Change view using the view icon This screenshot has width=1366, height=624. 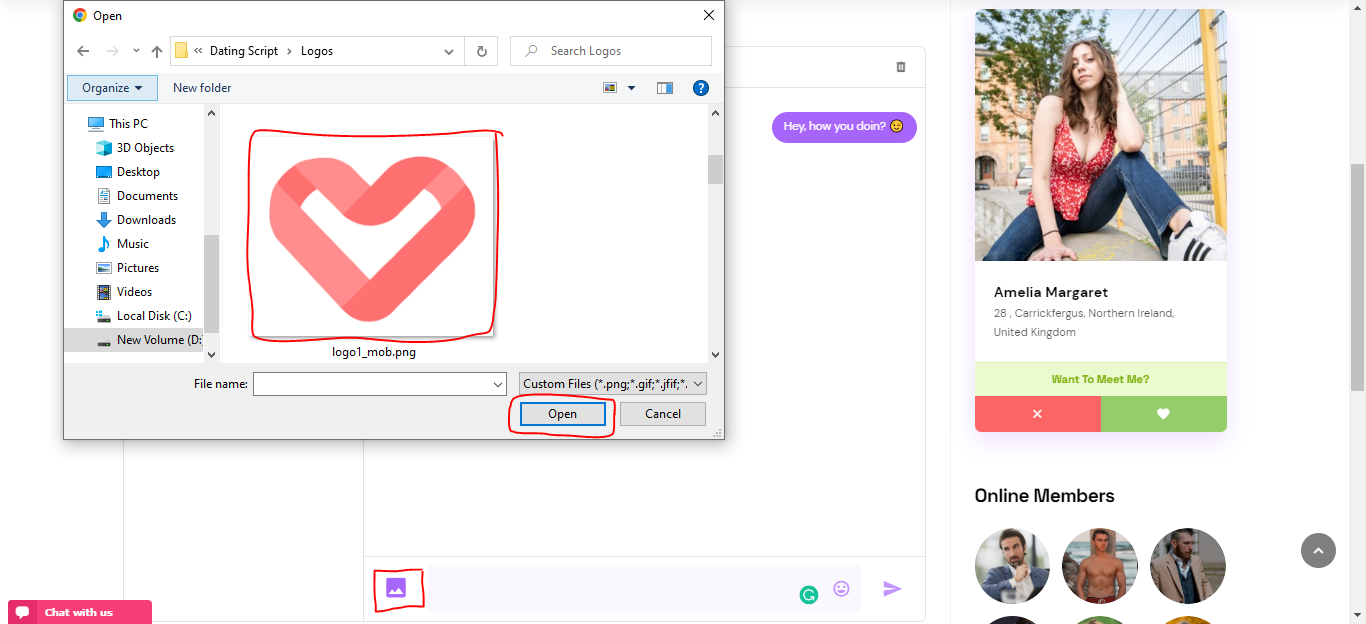click(610, 88)
